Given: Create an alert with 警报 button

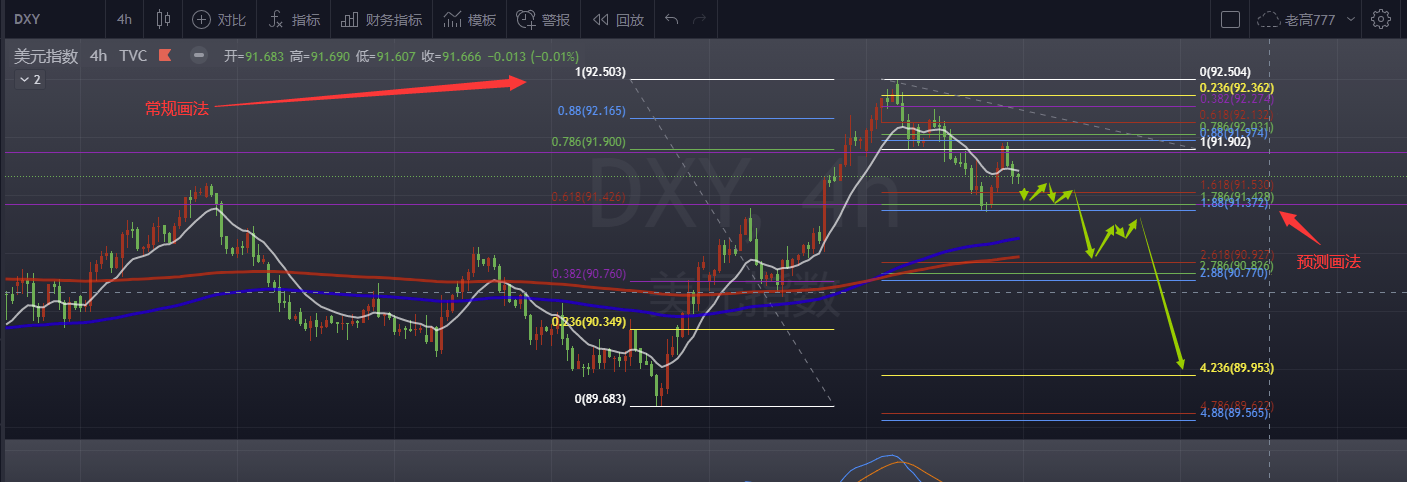Looking at the screenshot, I should click(x=543, y=19).
